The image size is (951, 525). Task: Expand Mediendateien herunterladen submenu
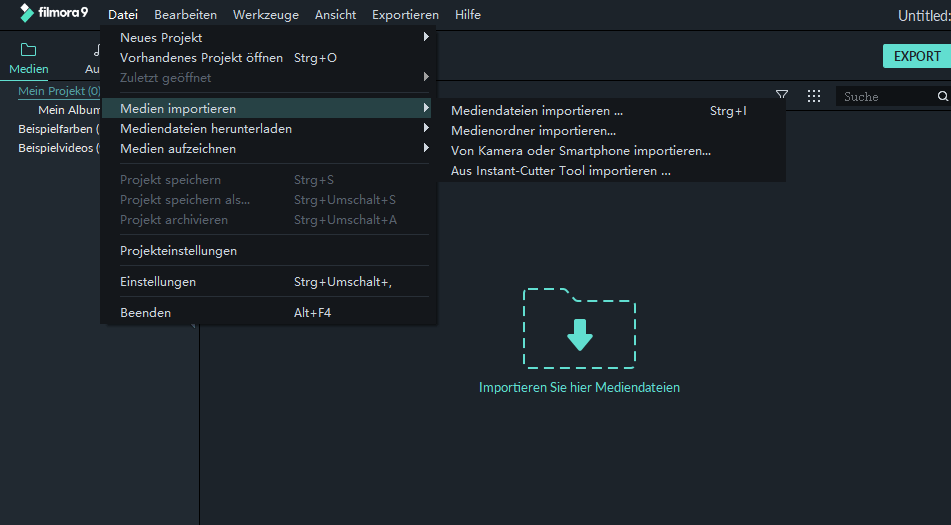(269, 129)
